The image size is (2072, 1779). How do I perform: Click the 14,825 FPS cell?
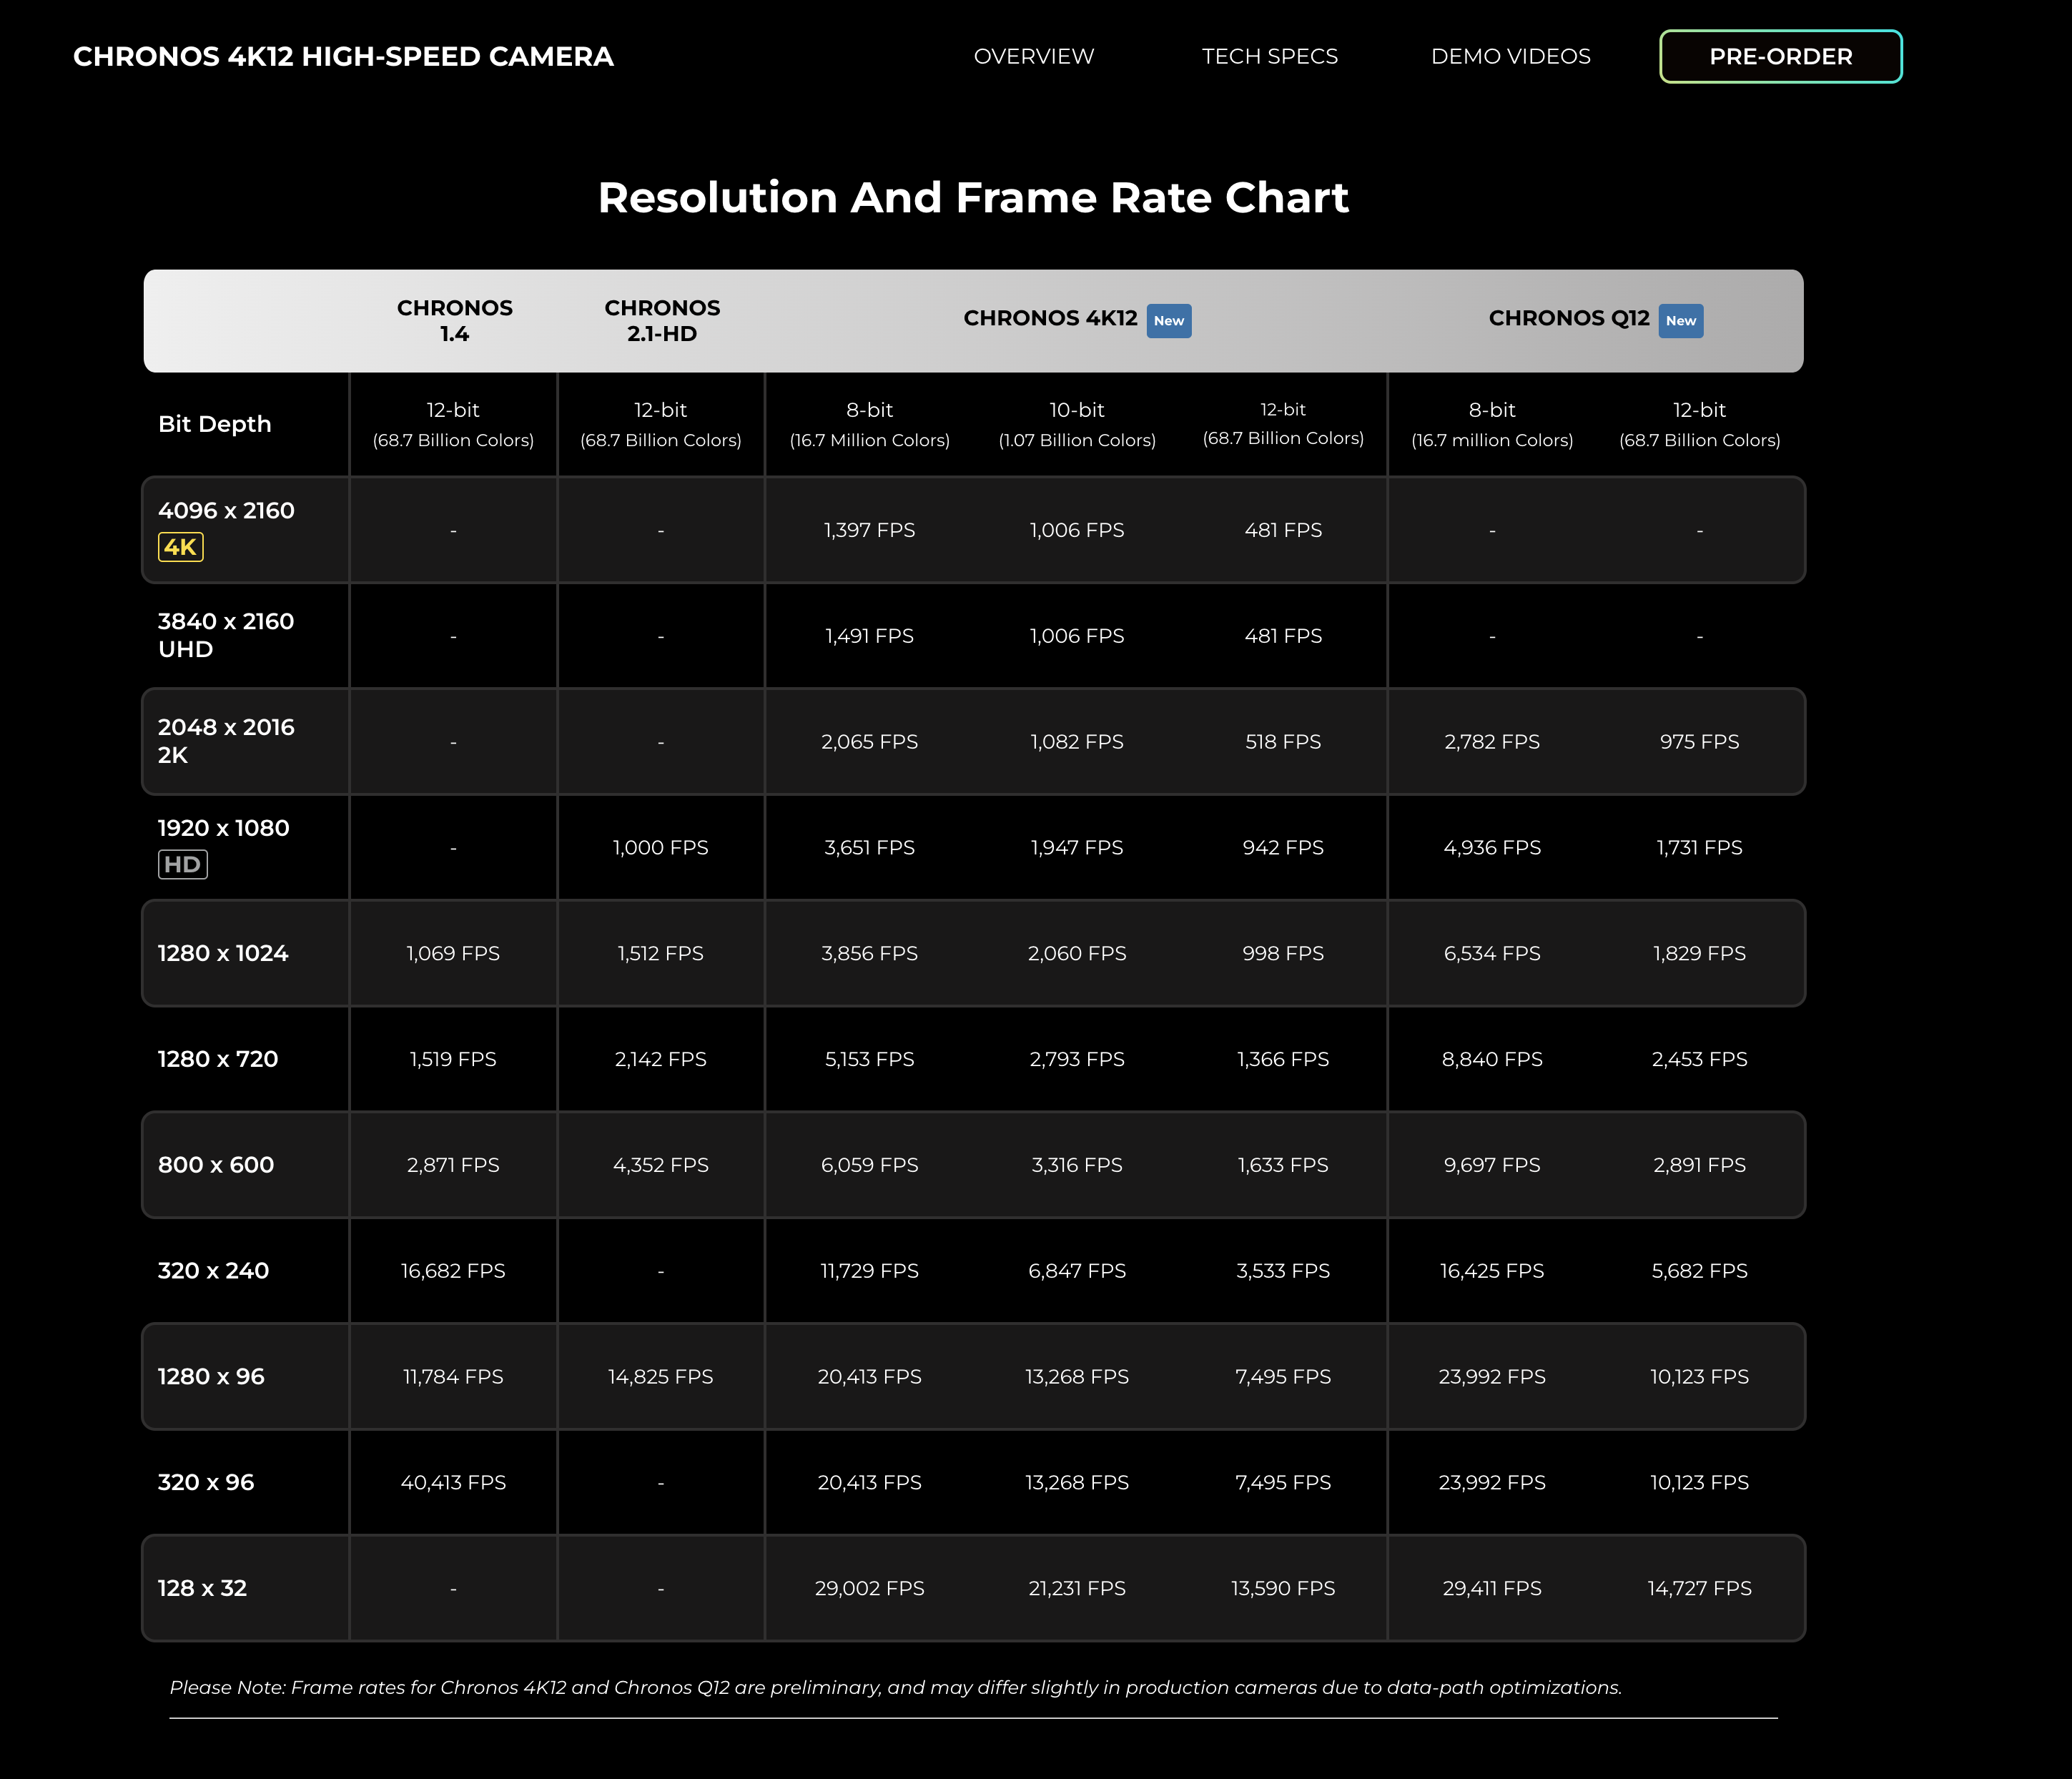point(660,1377)
